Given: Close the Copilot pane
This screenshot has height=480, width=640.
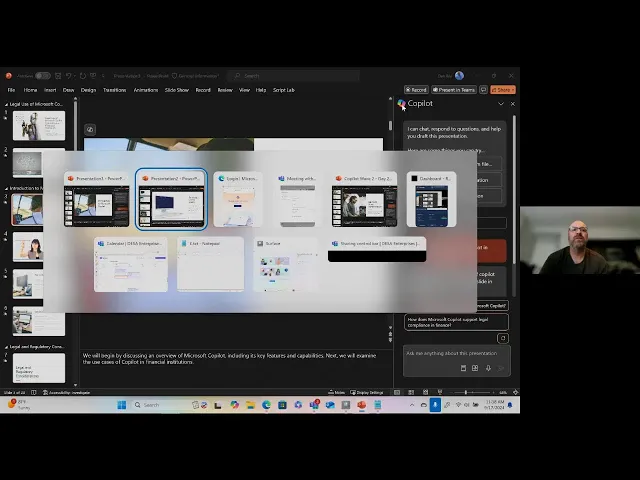Looking at the screenshot, I should [513, 104].
